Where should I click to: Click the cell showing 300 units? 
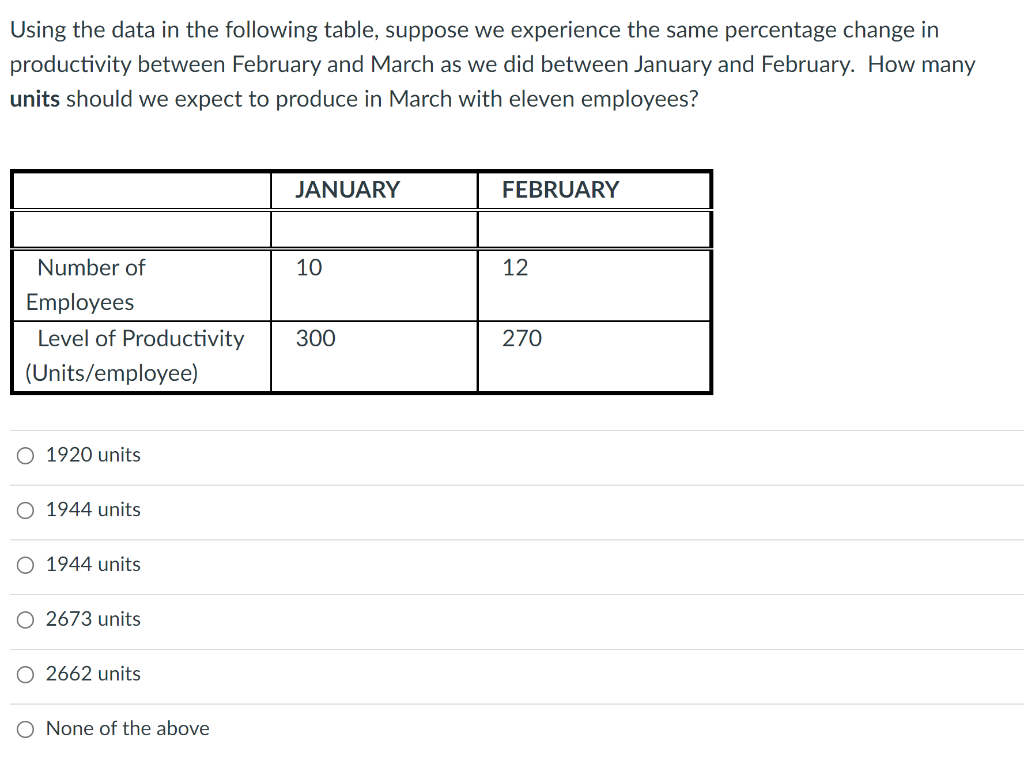[315, 339]
